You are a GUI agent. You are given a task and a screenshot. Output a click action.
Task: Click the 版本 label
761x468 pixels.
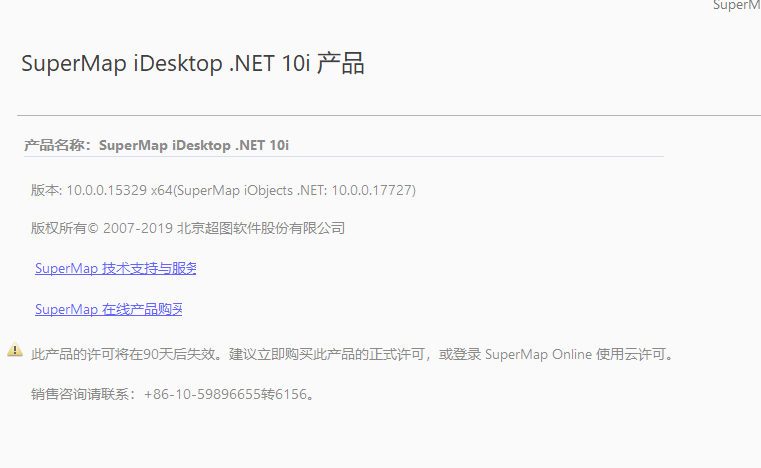tap(45, 190)
